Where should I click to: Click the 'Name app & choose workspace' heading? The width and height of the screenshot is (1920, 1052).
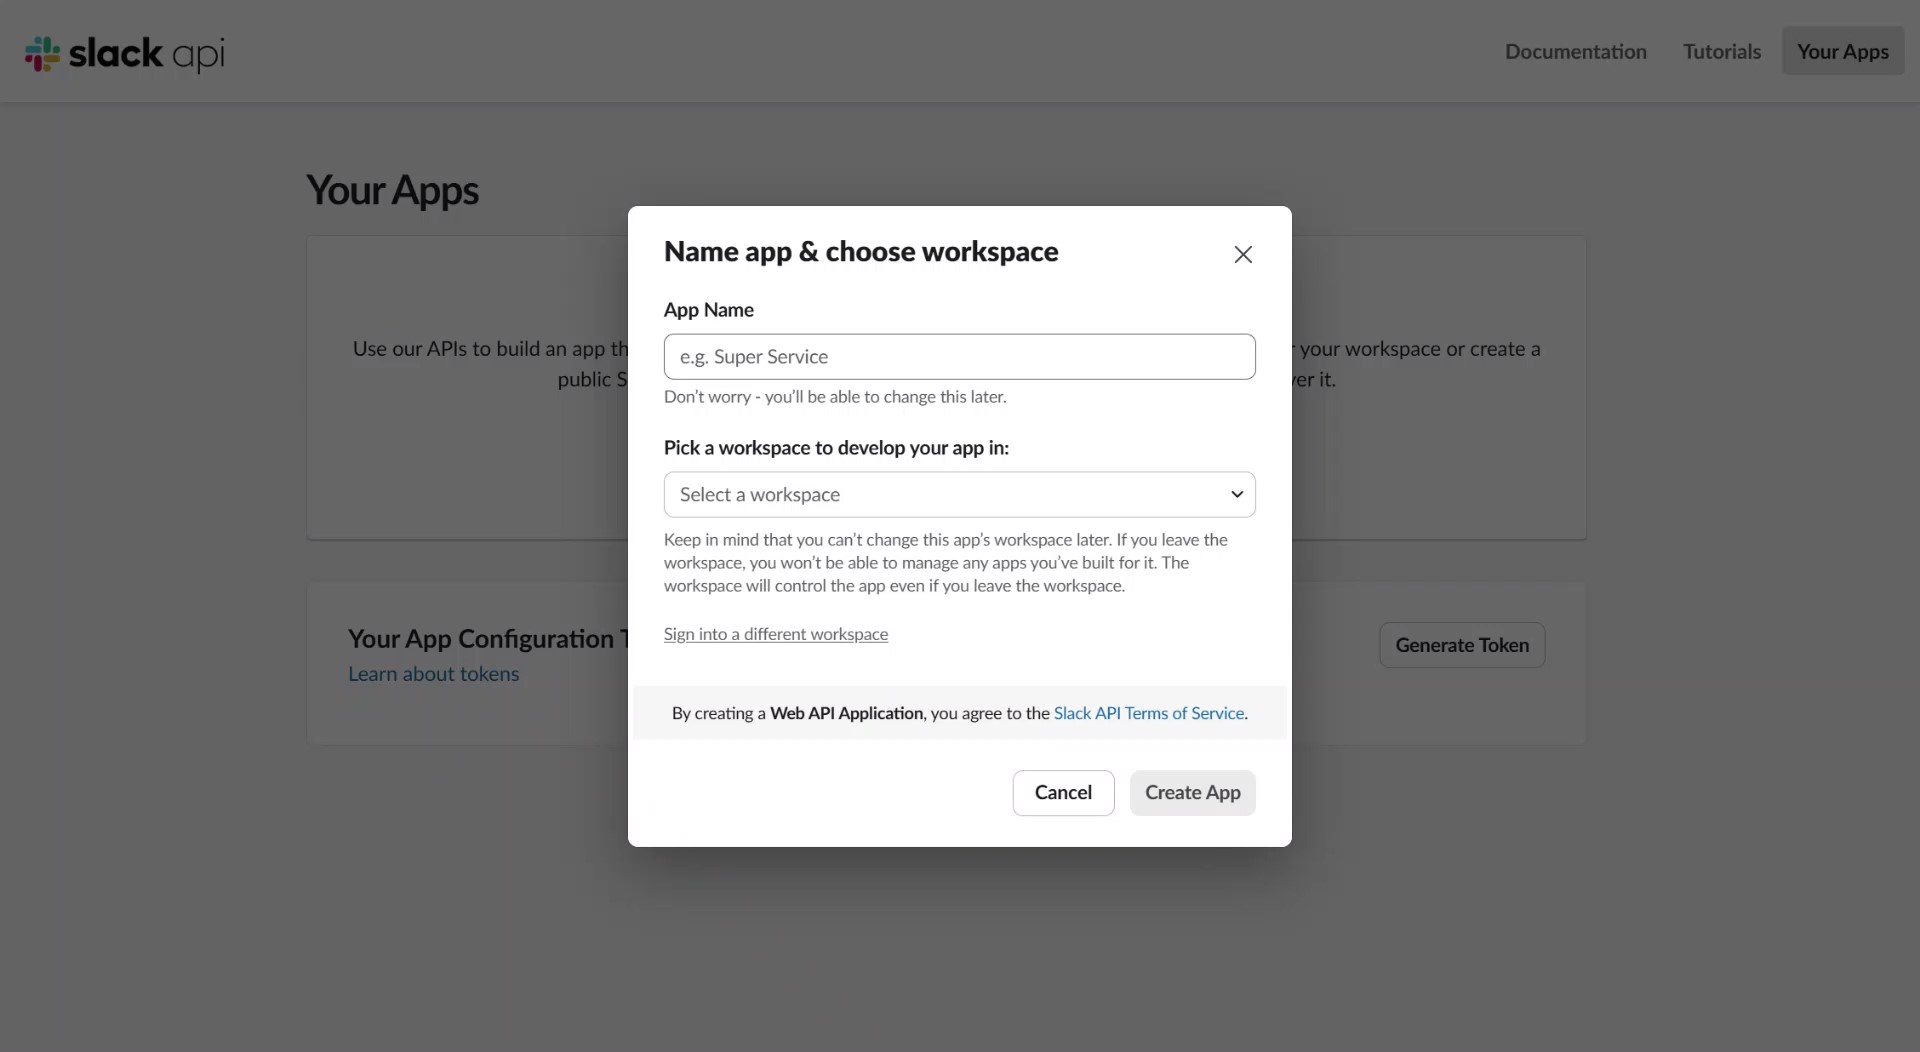tap(860, 252)
